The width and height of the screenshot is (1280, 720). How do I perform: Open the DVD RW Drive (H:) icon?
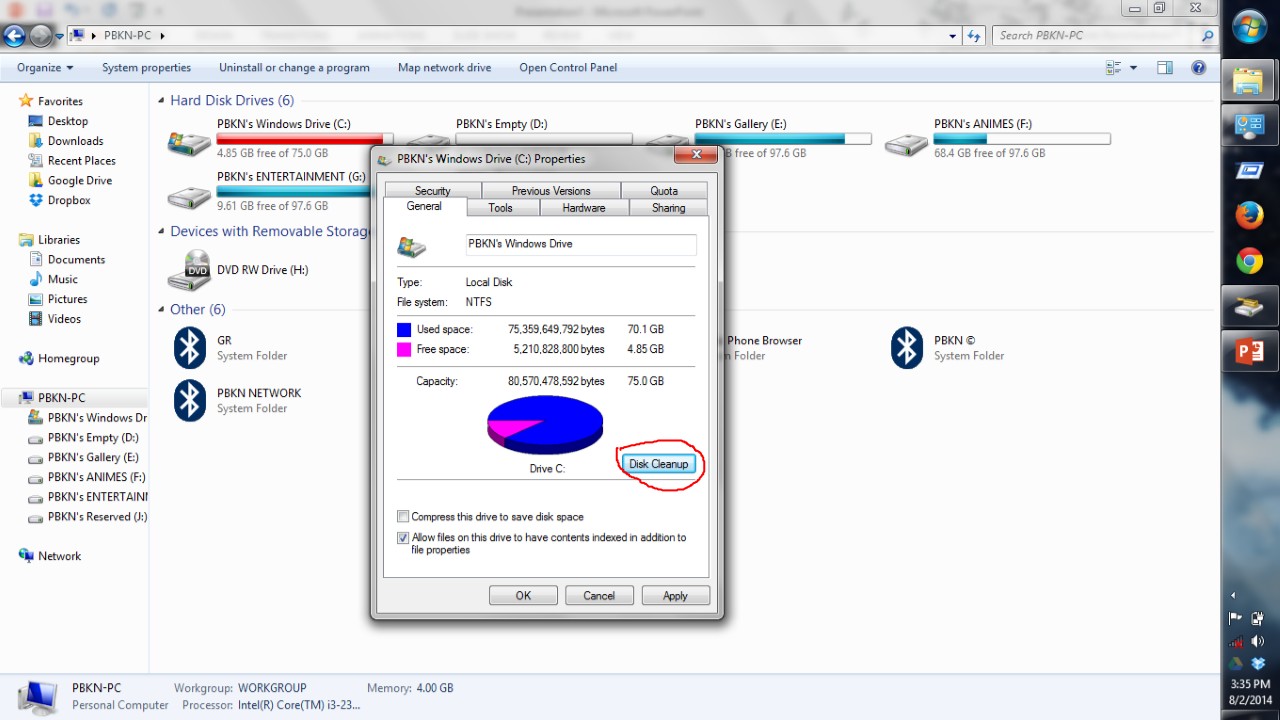click(189, 270)
